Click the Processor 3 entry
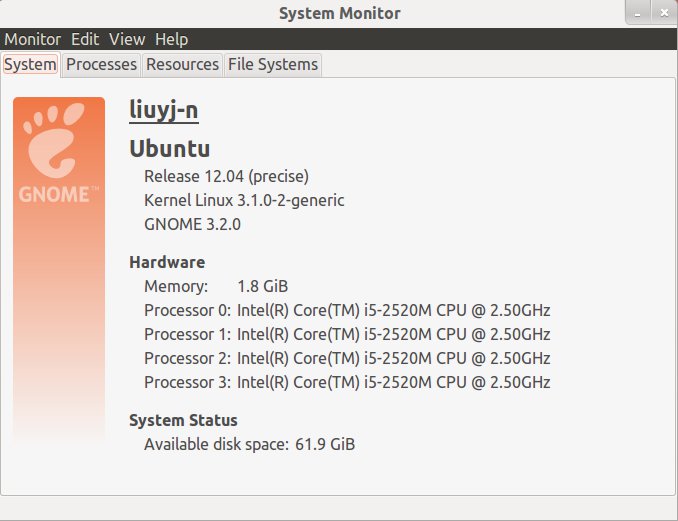This screenshot has height=521, width=678. click(347, 382)
